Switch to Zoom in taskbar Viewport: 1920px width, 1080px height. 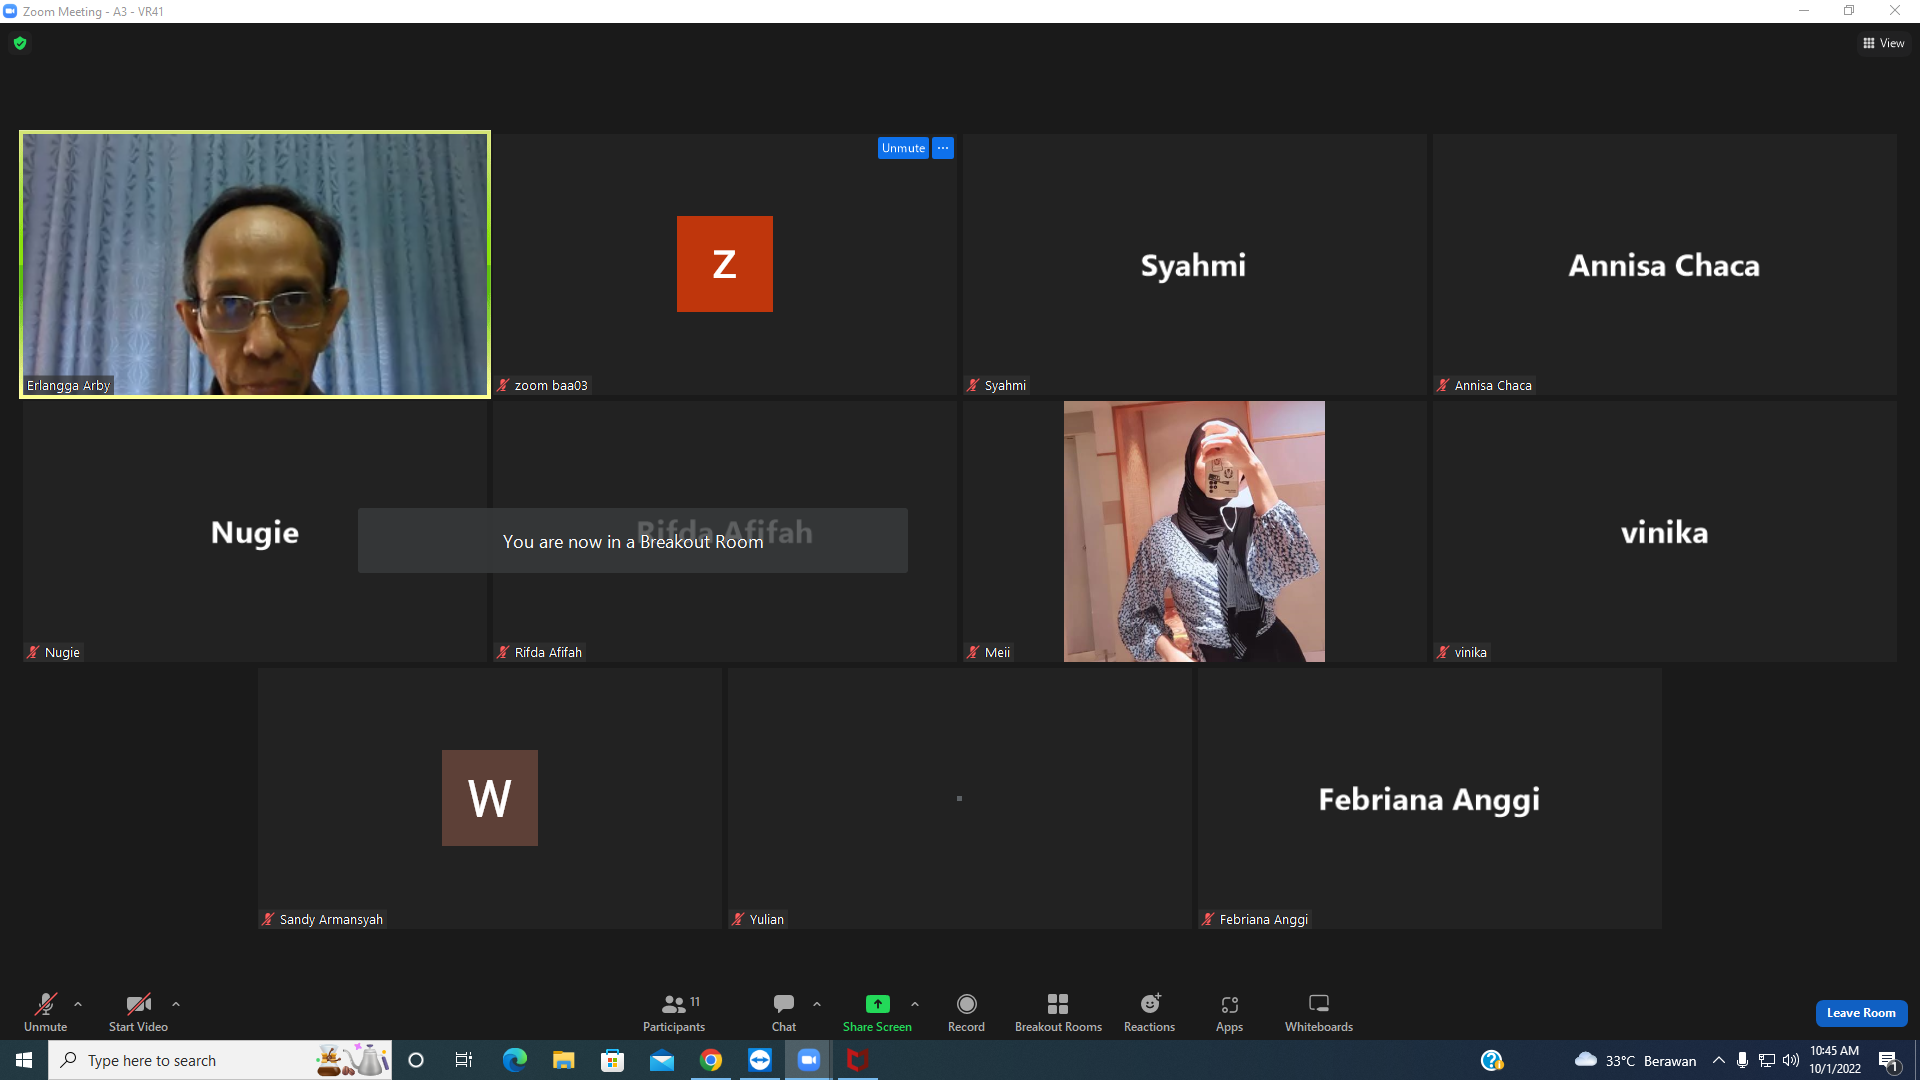[x=808, y=1060]
